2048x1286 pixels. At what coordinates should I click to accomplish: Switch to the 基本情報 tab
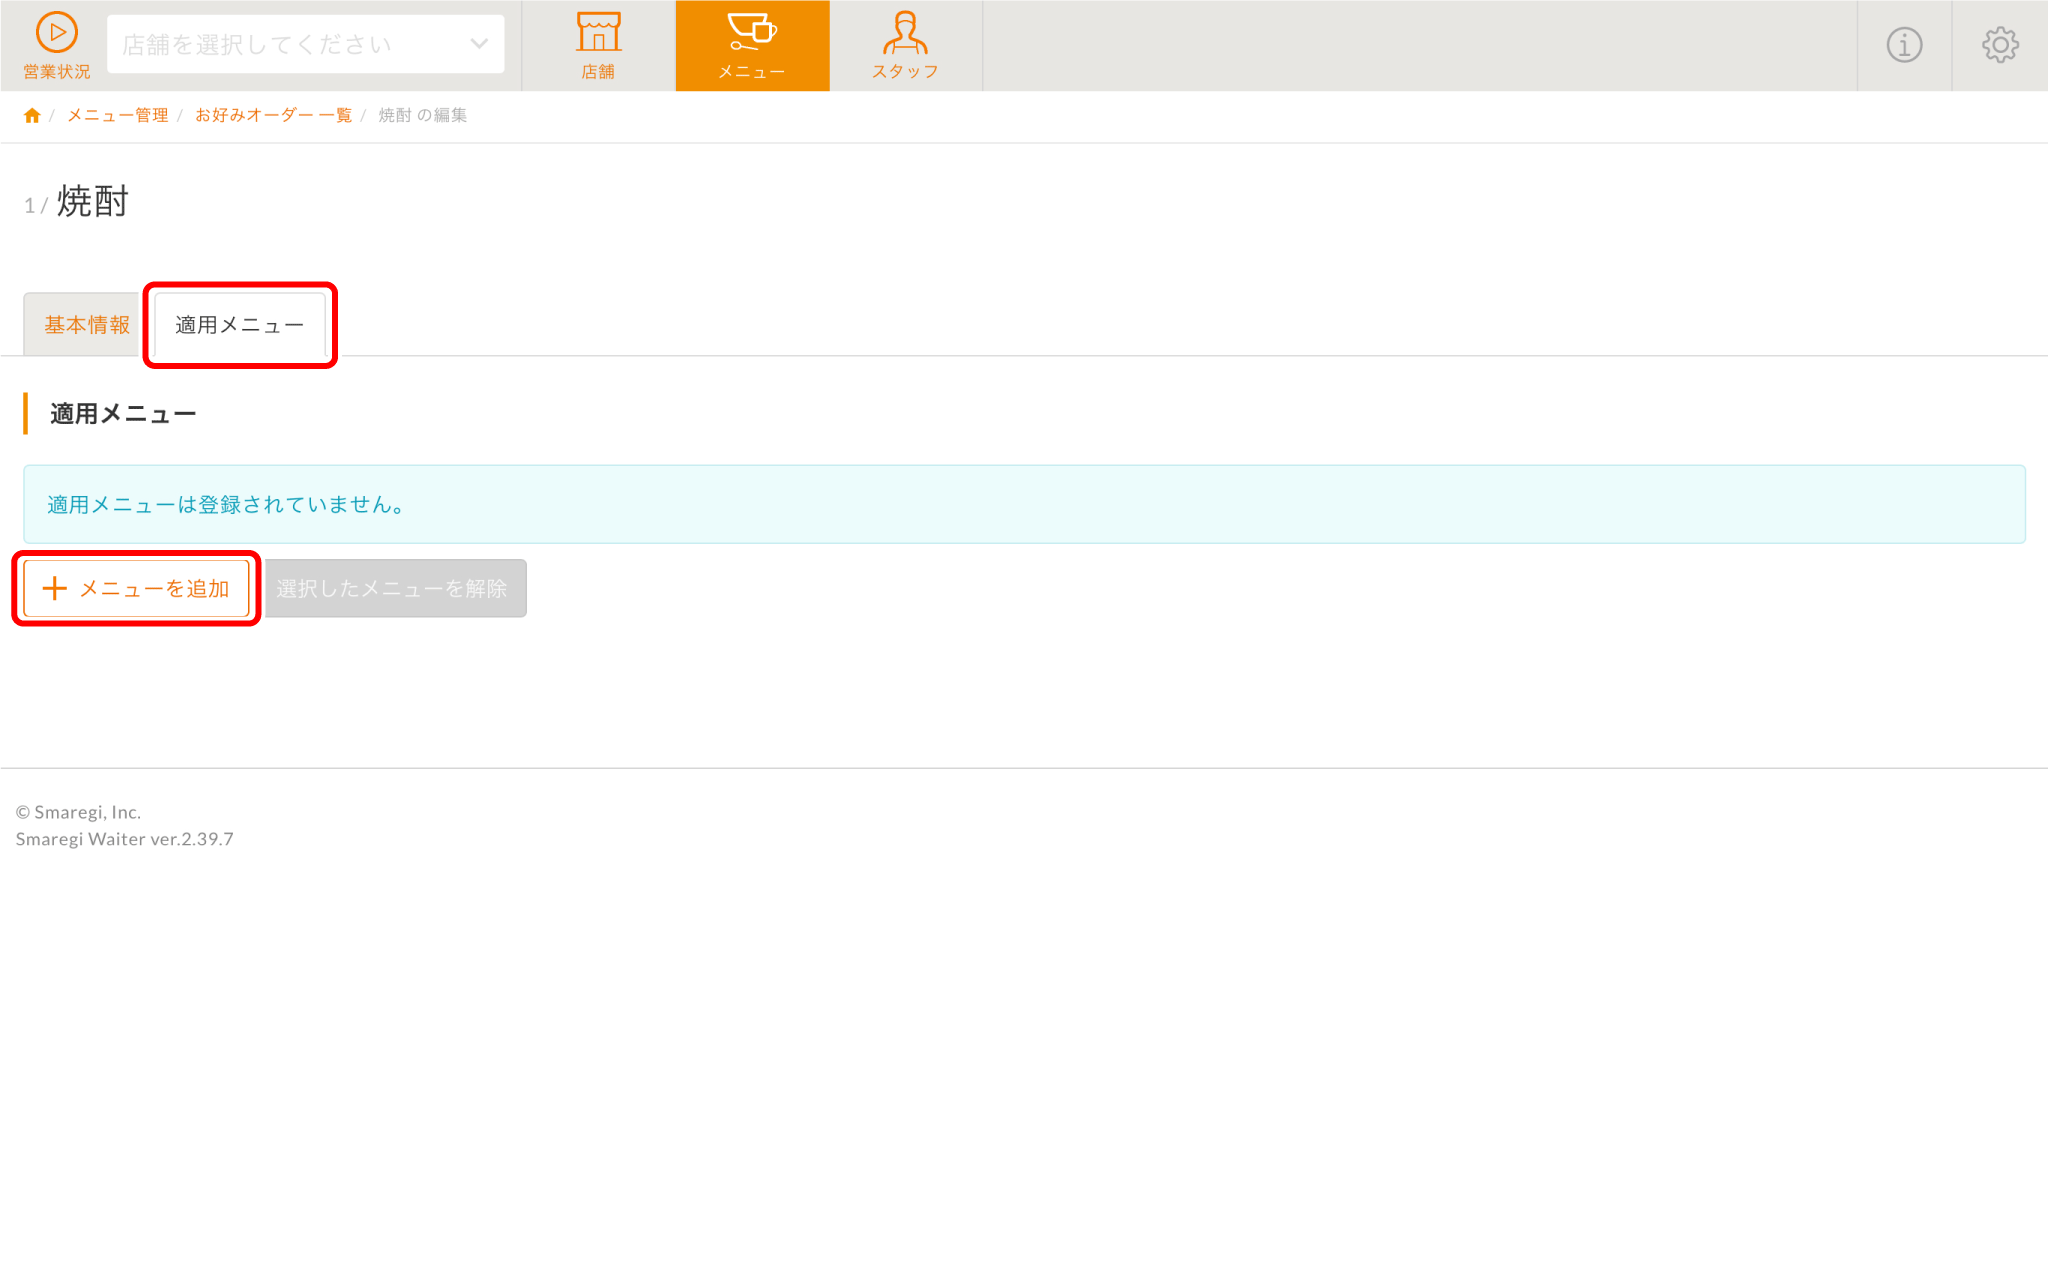coord(86,325)
